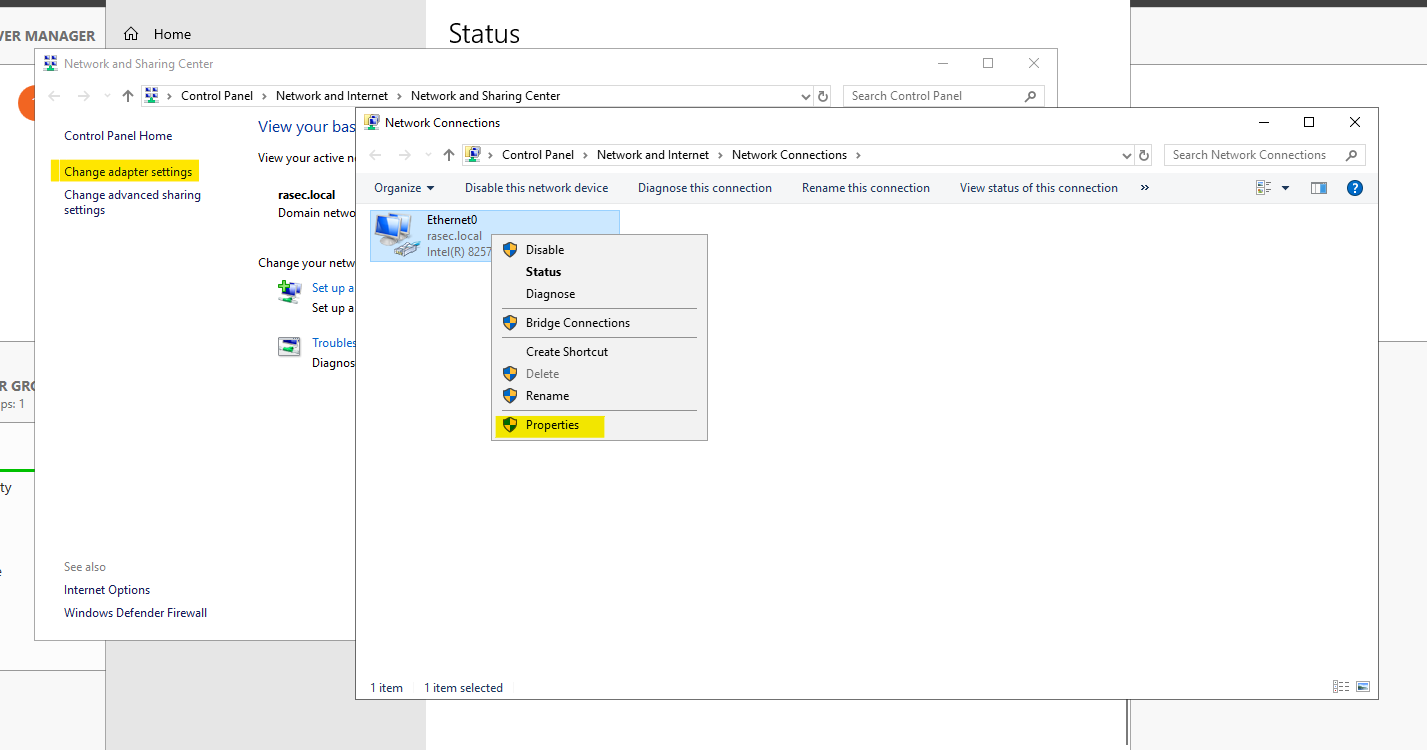Click Network Connections breadcrumb segment
Image resolution: width=1427 pixels, height=750 pixels.
point(789,155)
